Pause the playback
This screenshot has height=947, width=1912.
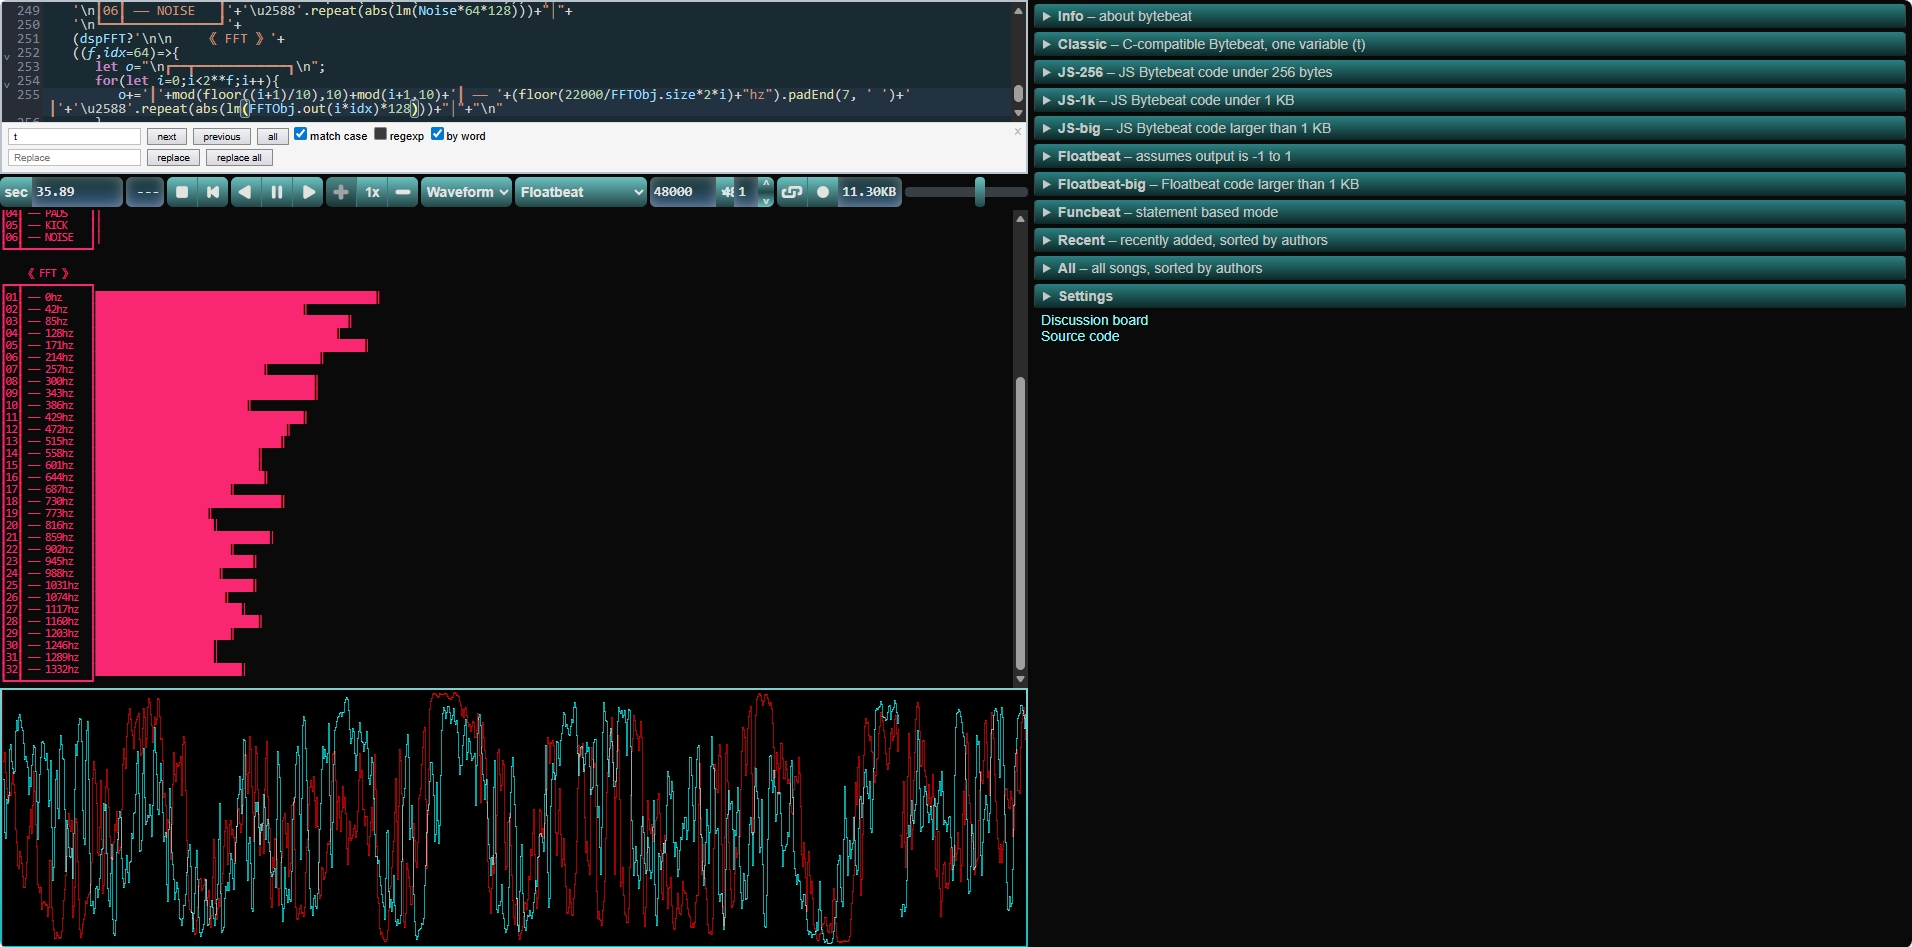pos(277,192)
